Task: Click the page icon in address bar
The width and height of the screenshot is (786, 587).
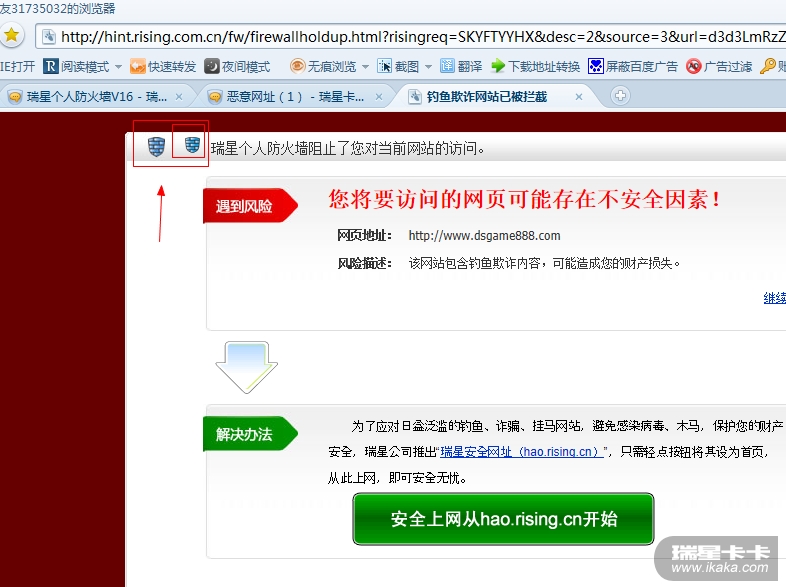Action: click(x=49, y=37)
